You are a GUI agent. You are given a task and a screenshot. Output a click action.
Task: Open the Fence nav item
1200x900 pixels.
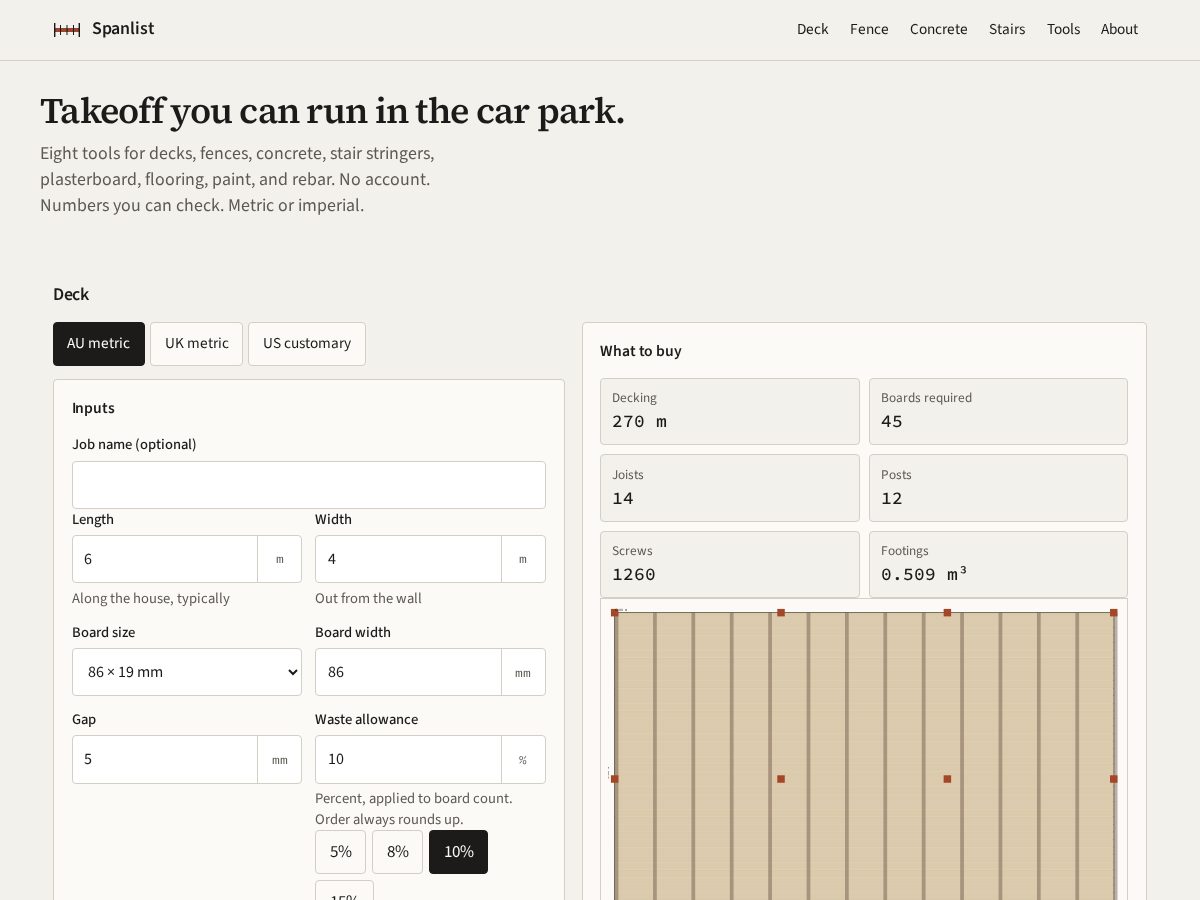(x=869, y=29)
